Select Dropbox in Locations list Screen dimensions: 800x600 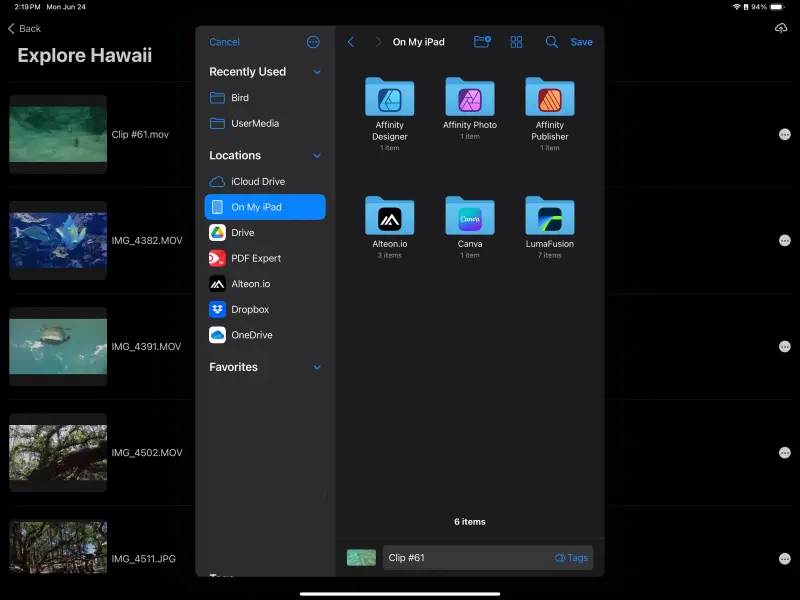(x=250, y=310)
